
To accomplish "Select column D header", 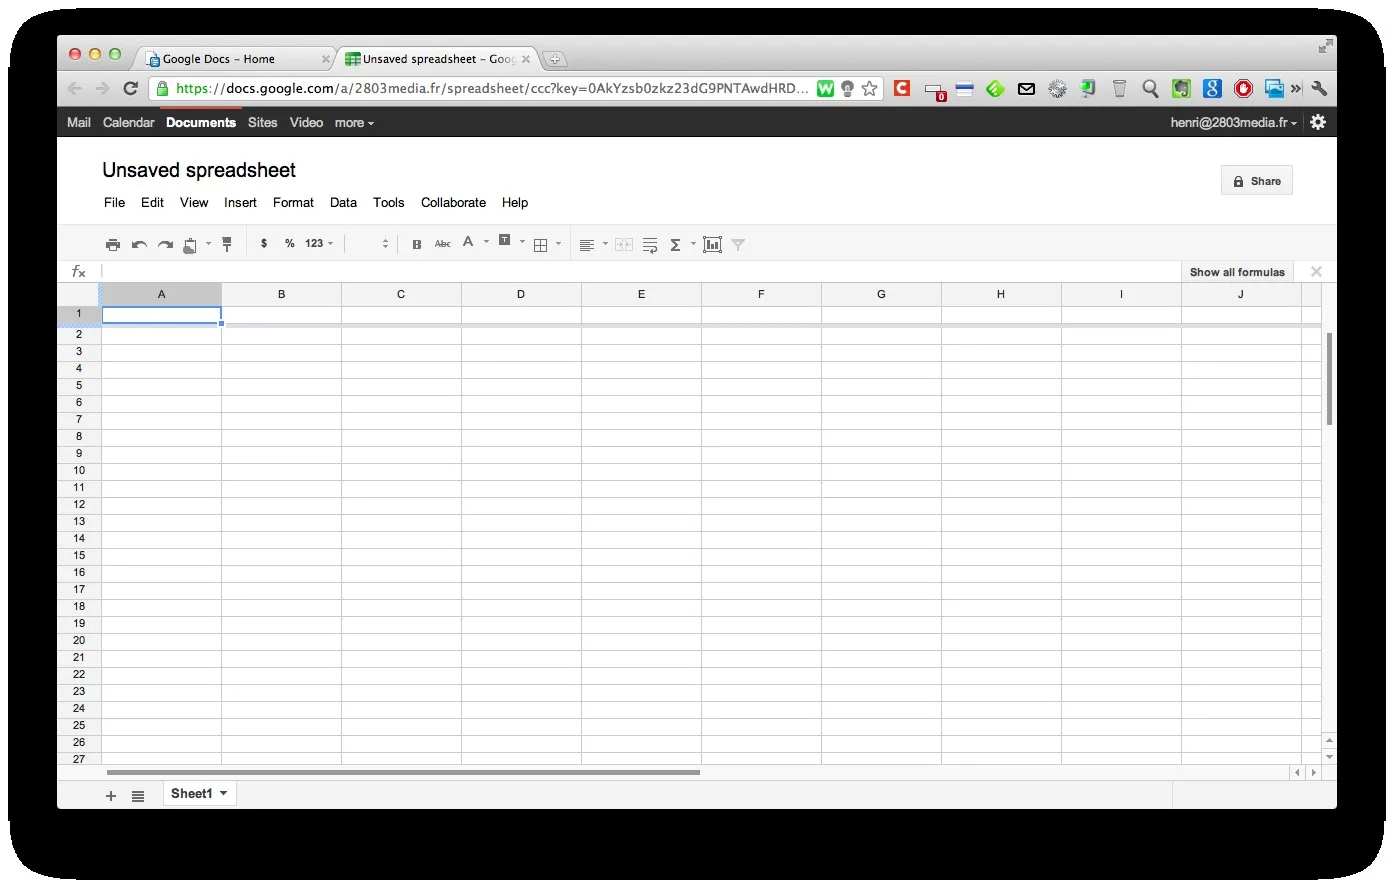I will pyautogui.click(x=521, y=295).
